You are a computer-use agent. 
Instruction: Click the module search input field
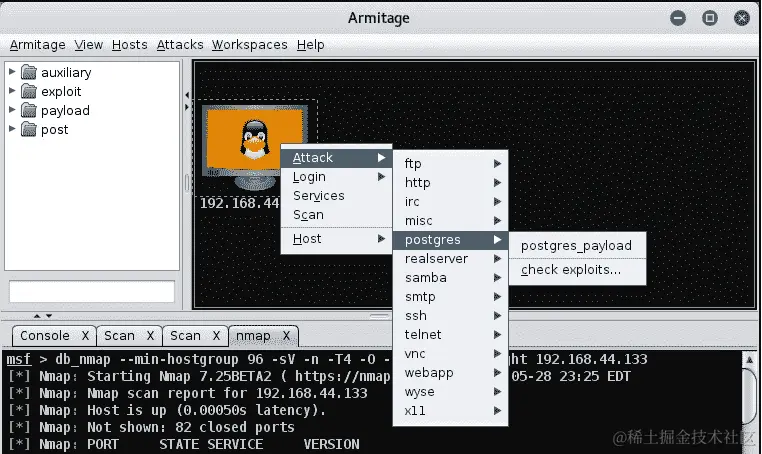point(92,292)
